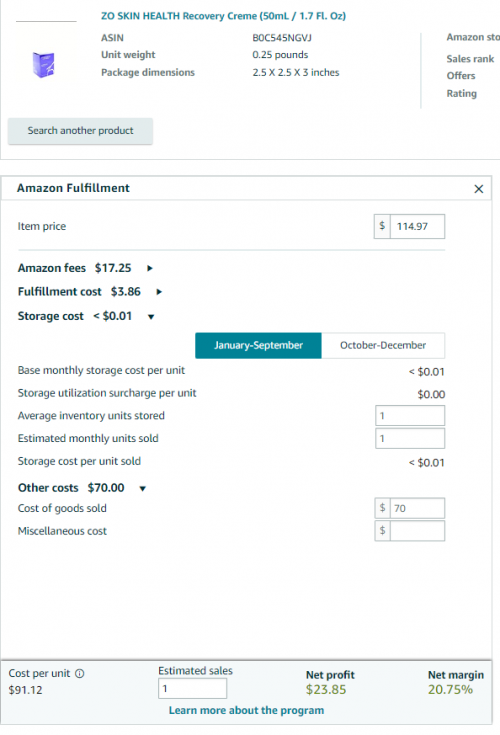Collapse the Storage cost section arrow
This screenshot has height=735, width=500.
tap(151, 317)
